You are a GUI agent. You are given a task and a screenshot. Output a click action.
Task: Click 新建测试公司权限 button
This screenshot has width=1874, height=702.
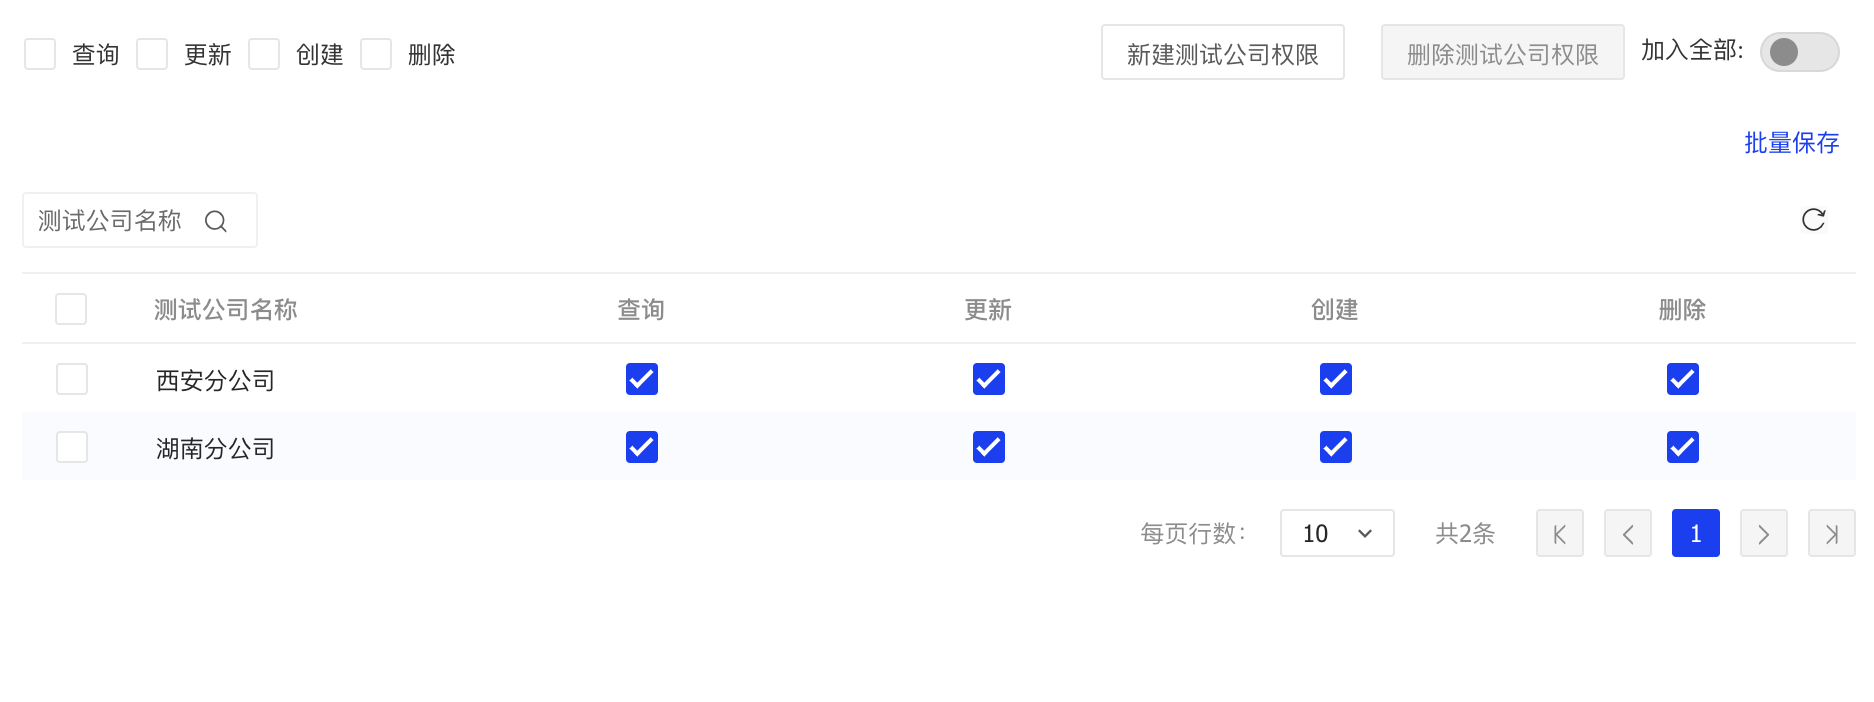[1223, 52]
